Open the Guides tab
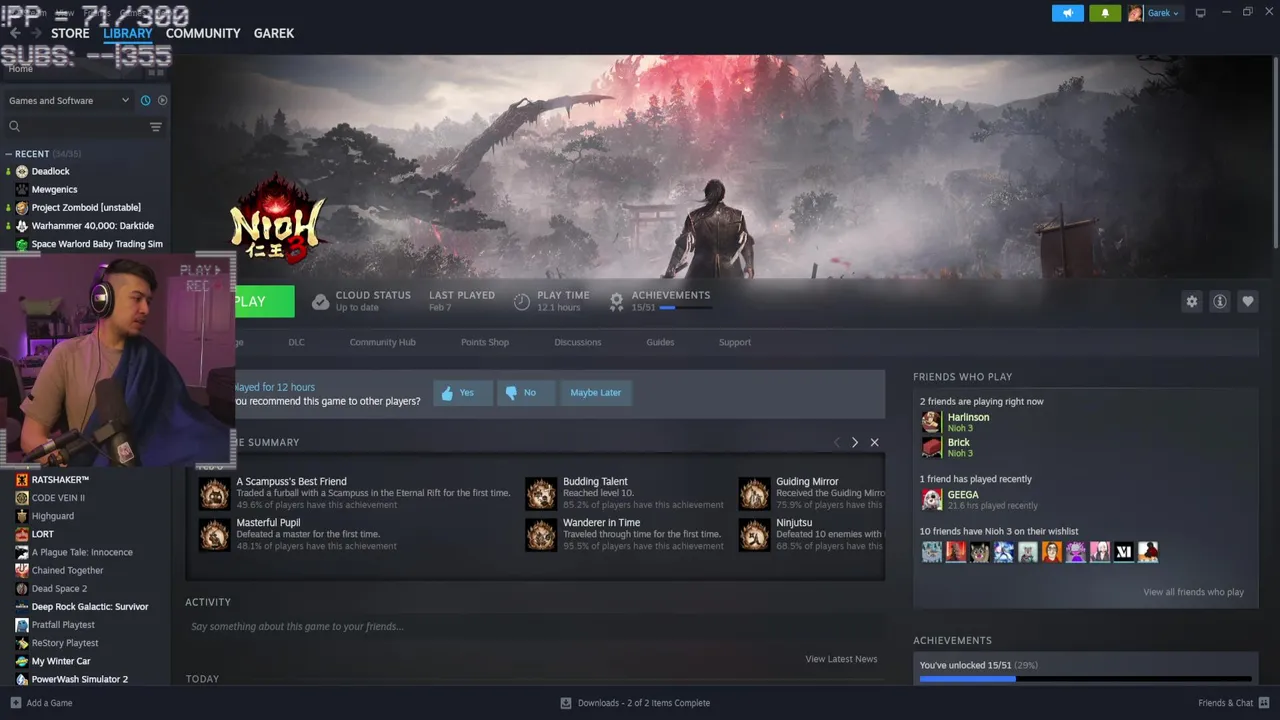 (x=660, y=342)
